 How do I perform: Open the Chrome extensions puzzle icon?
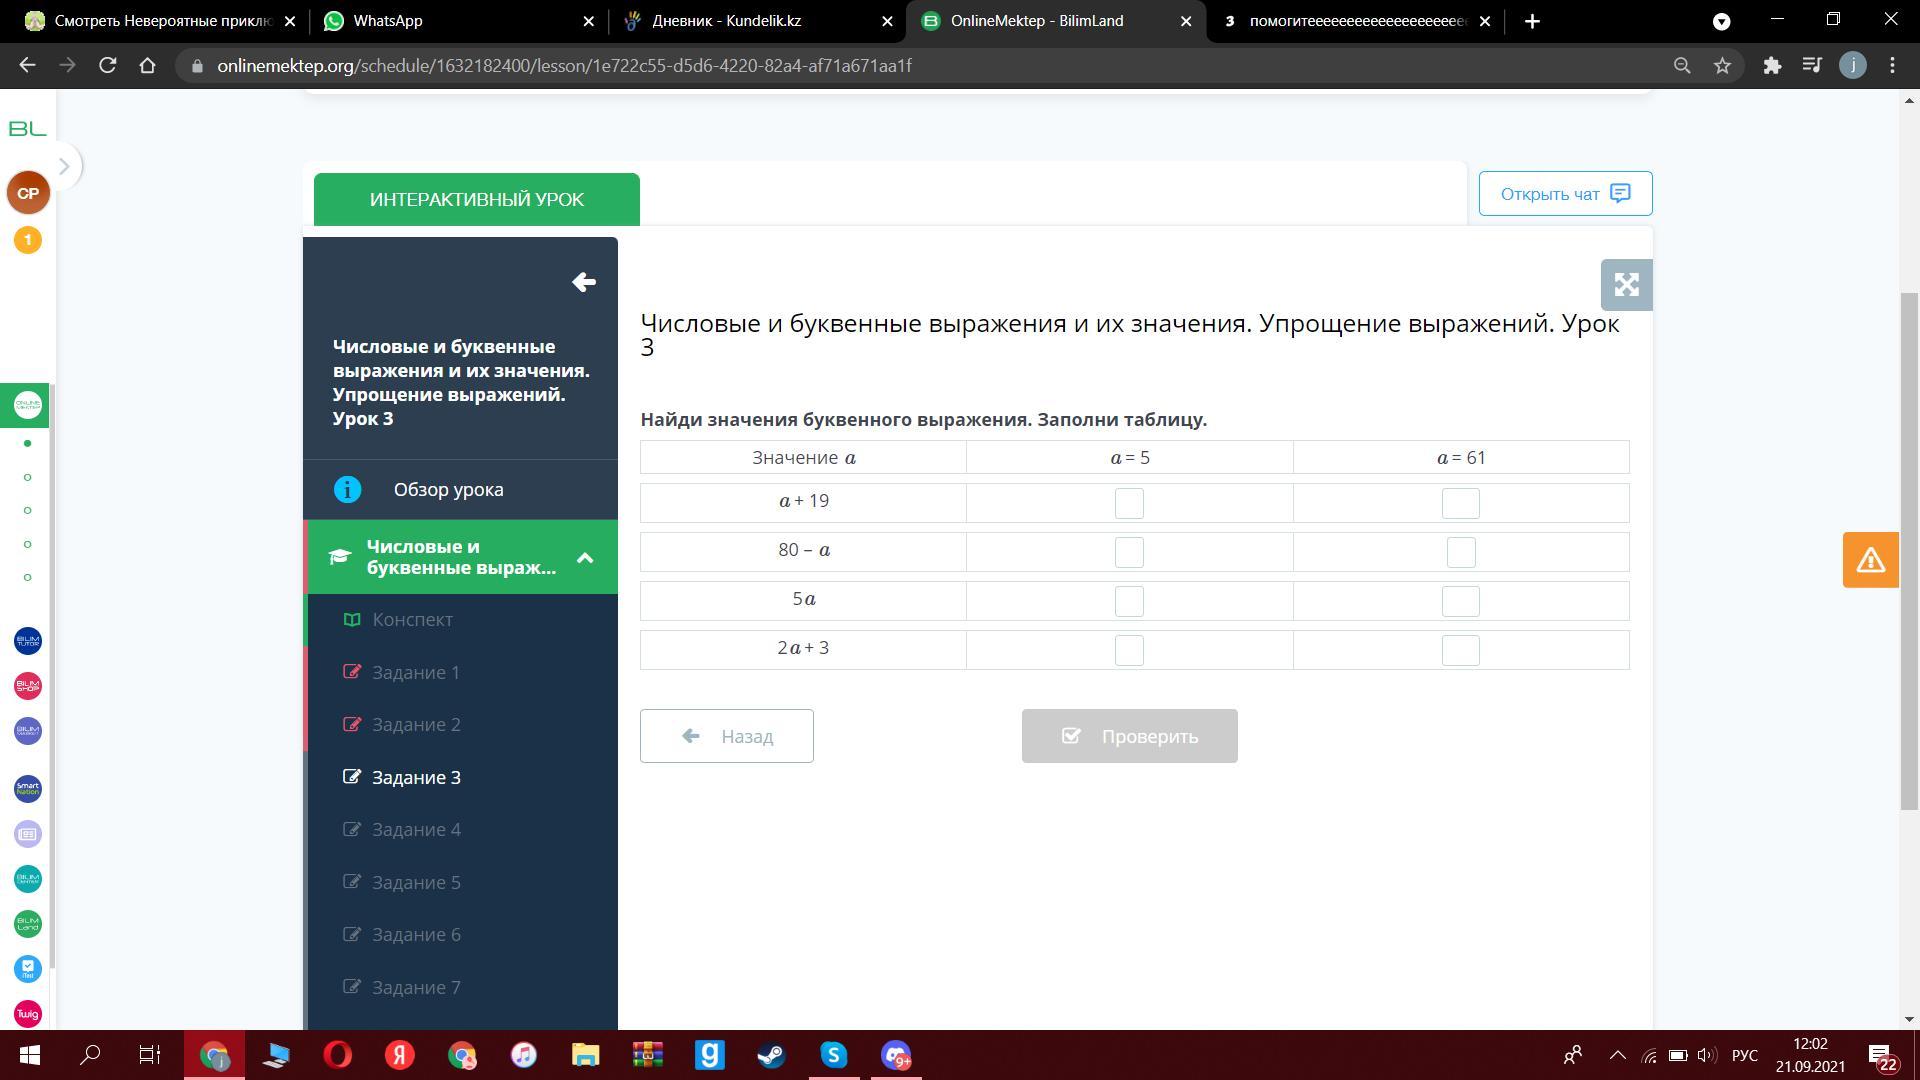coord(1772,66)
